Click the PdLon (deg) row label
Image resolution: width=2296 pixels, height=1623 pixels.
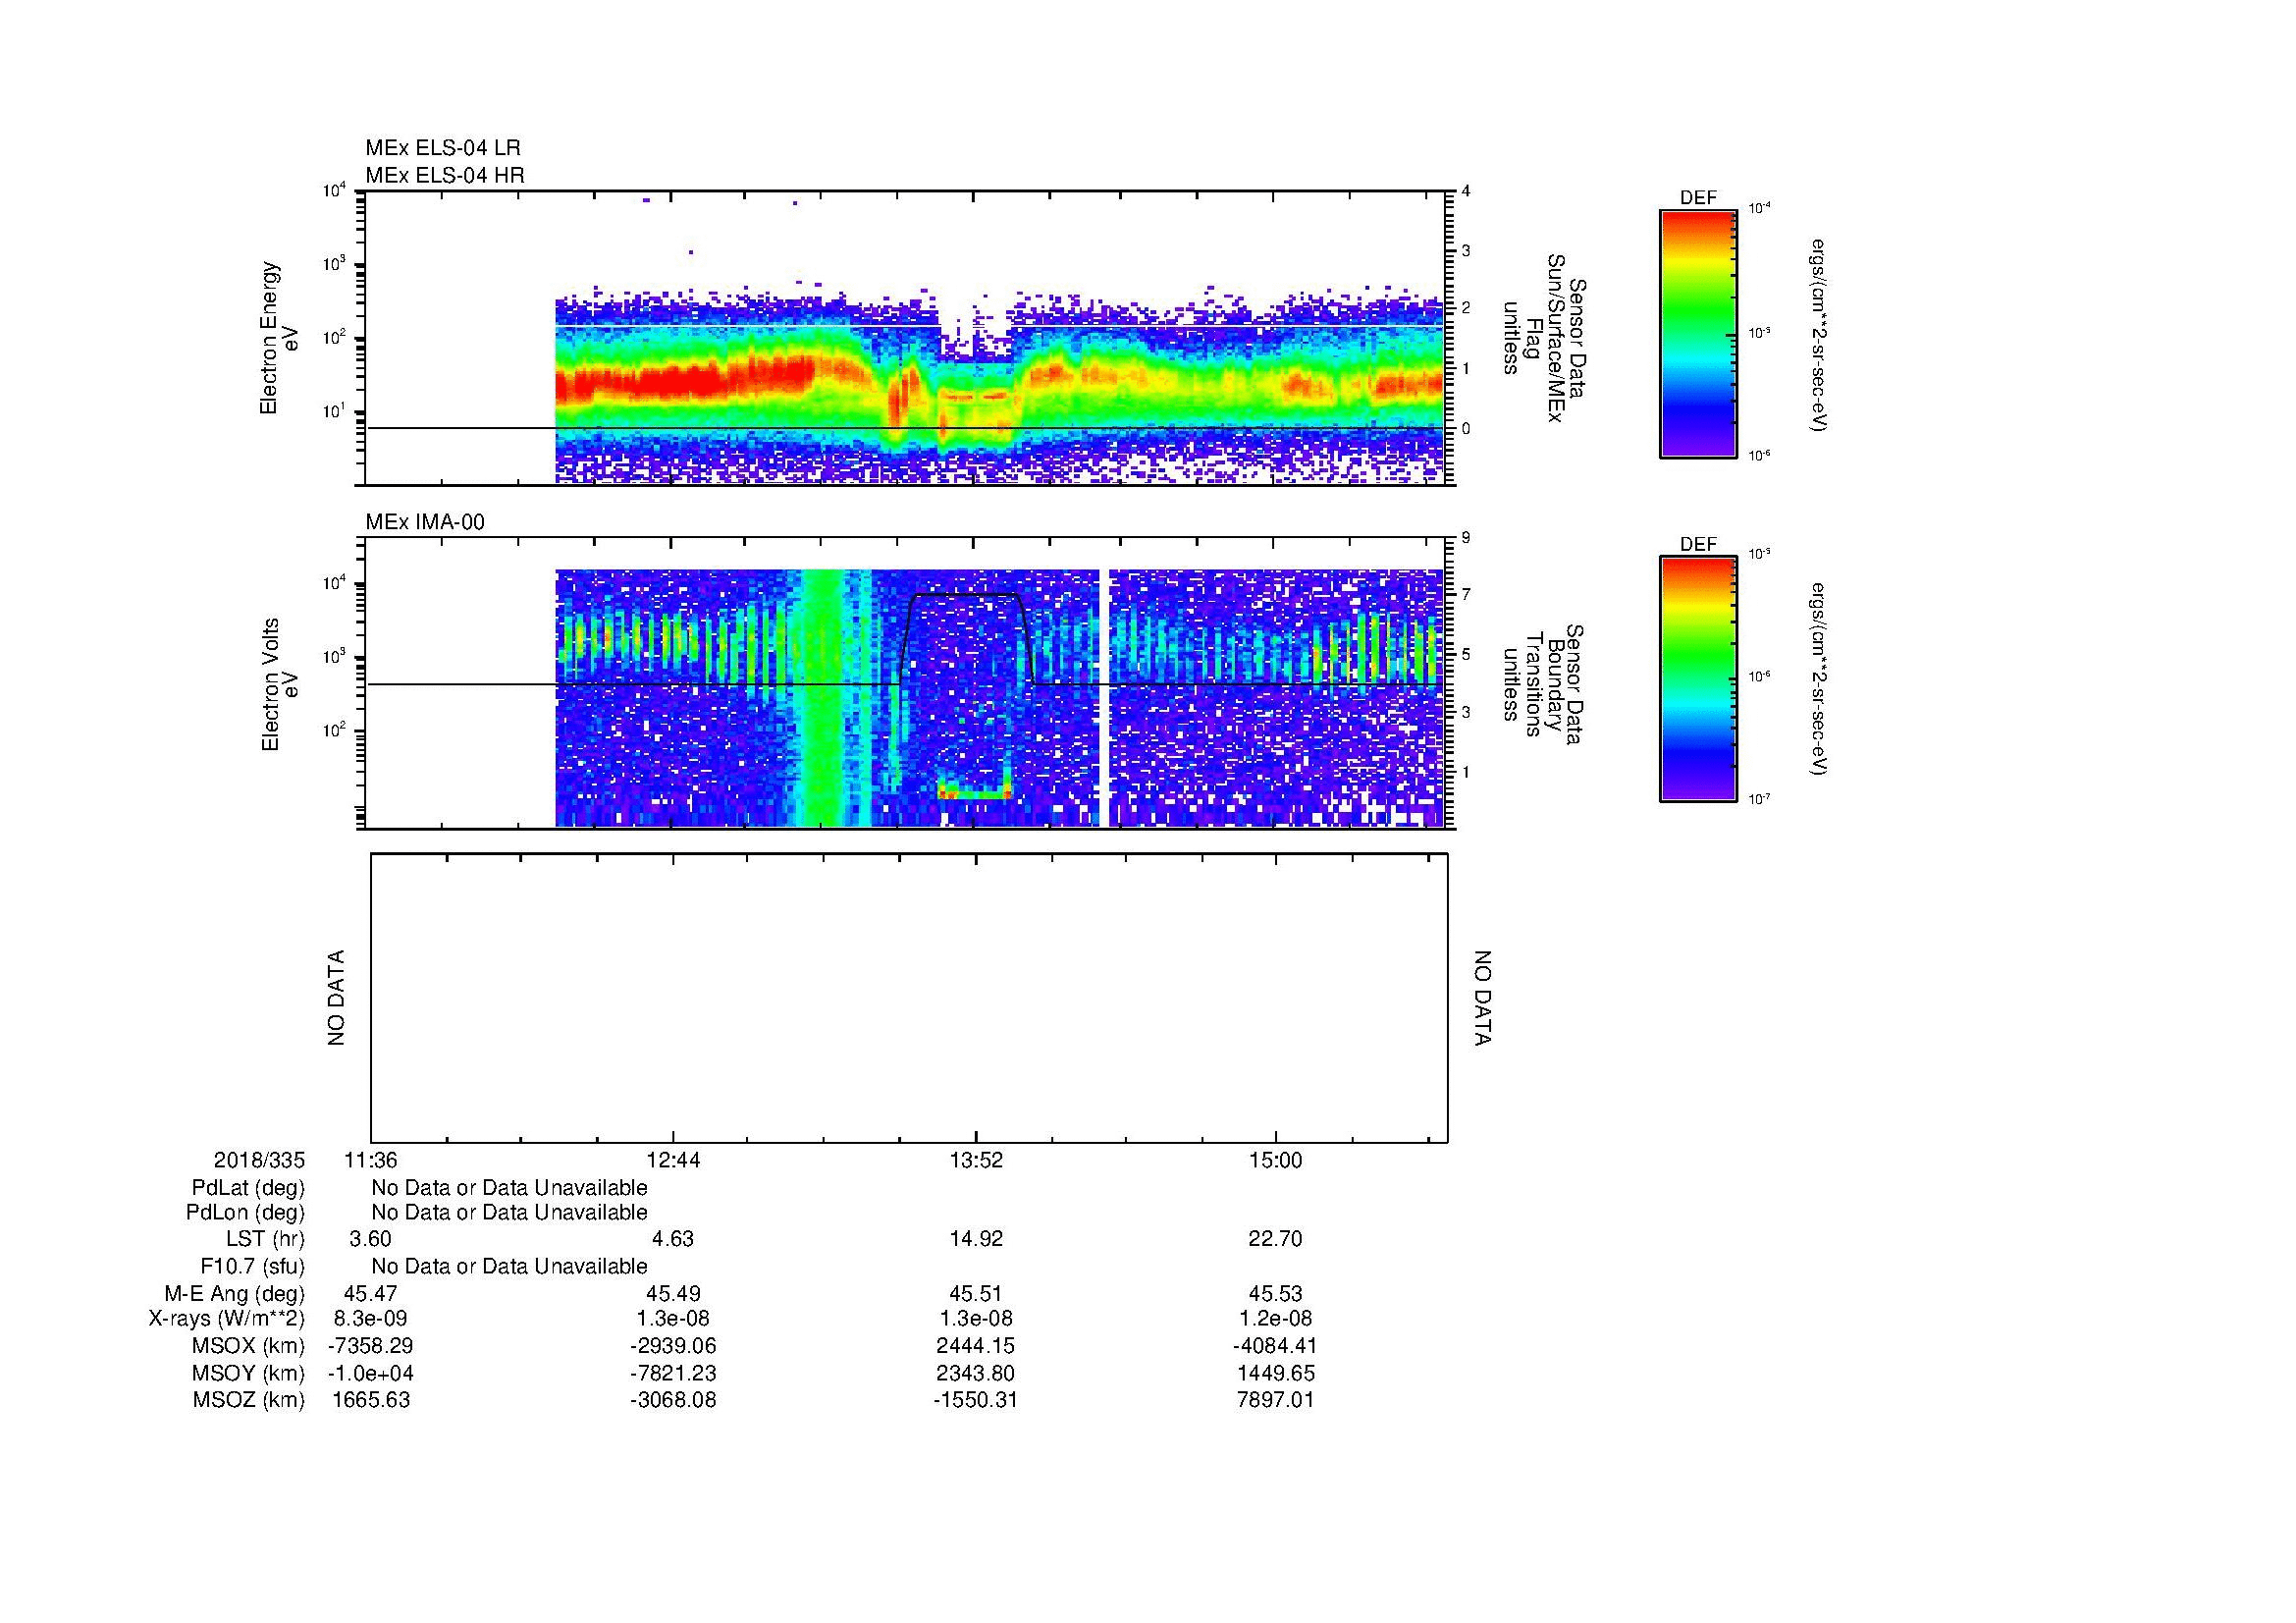click(245, 1213)
